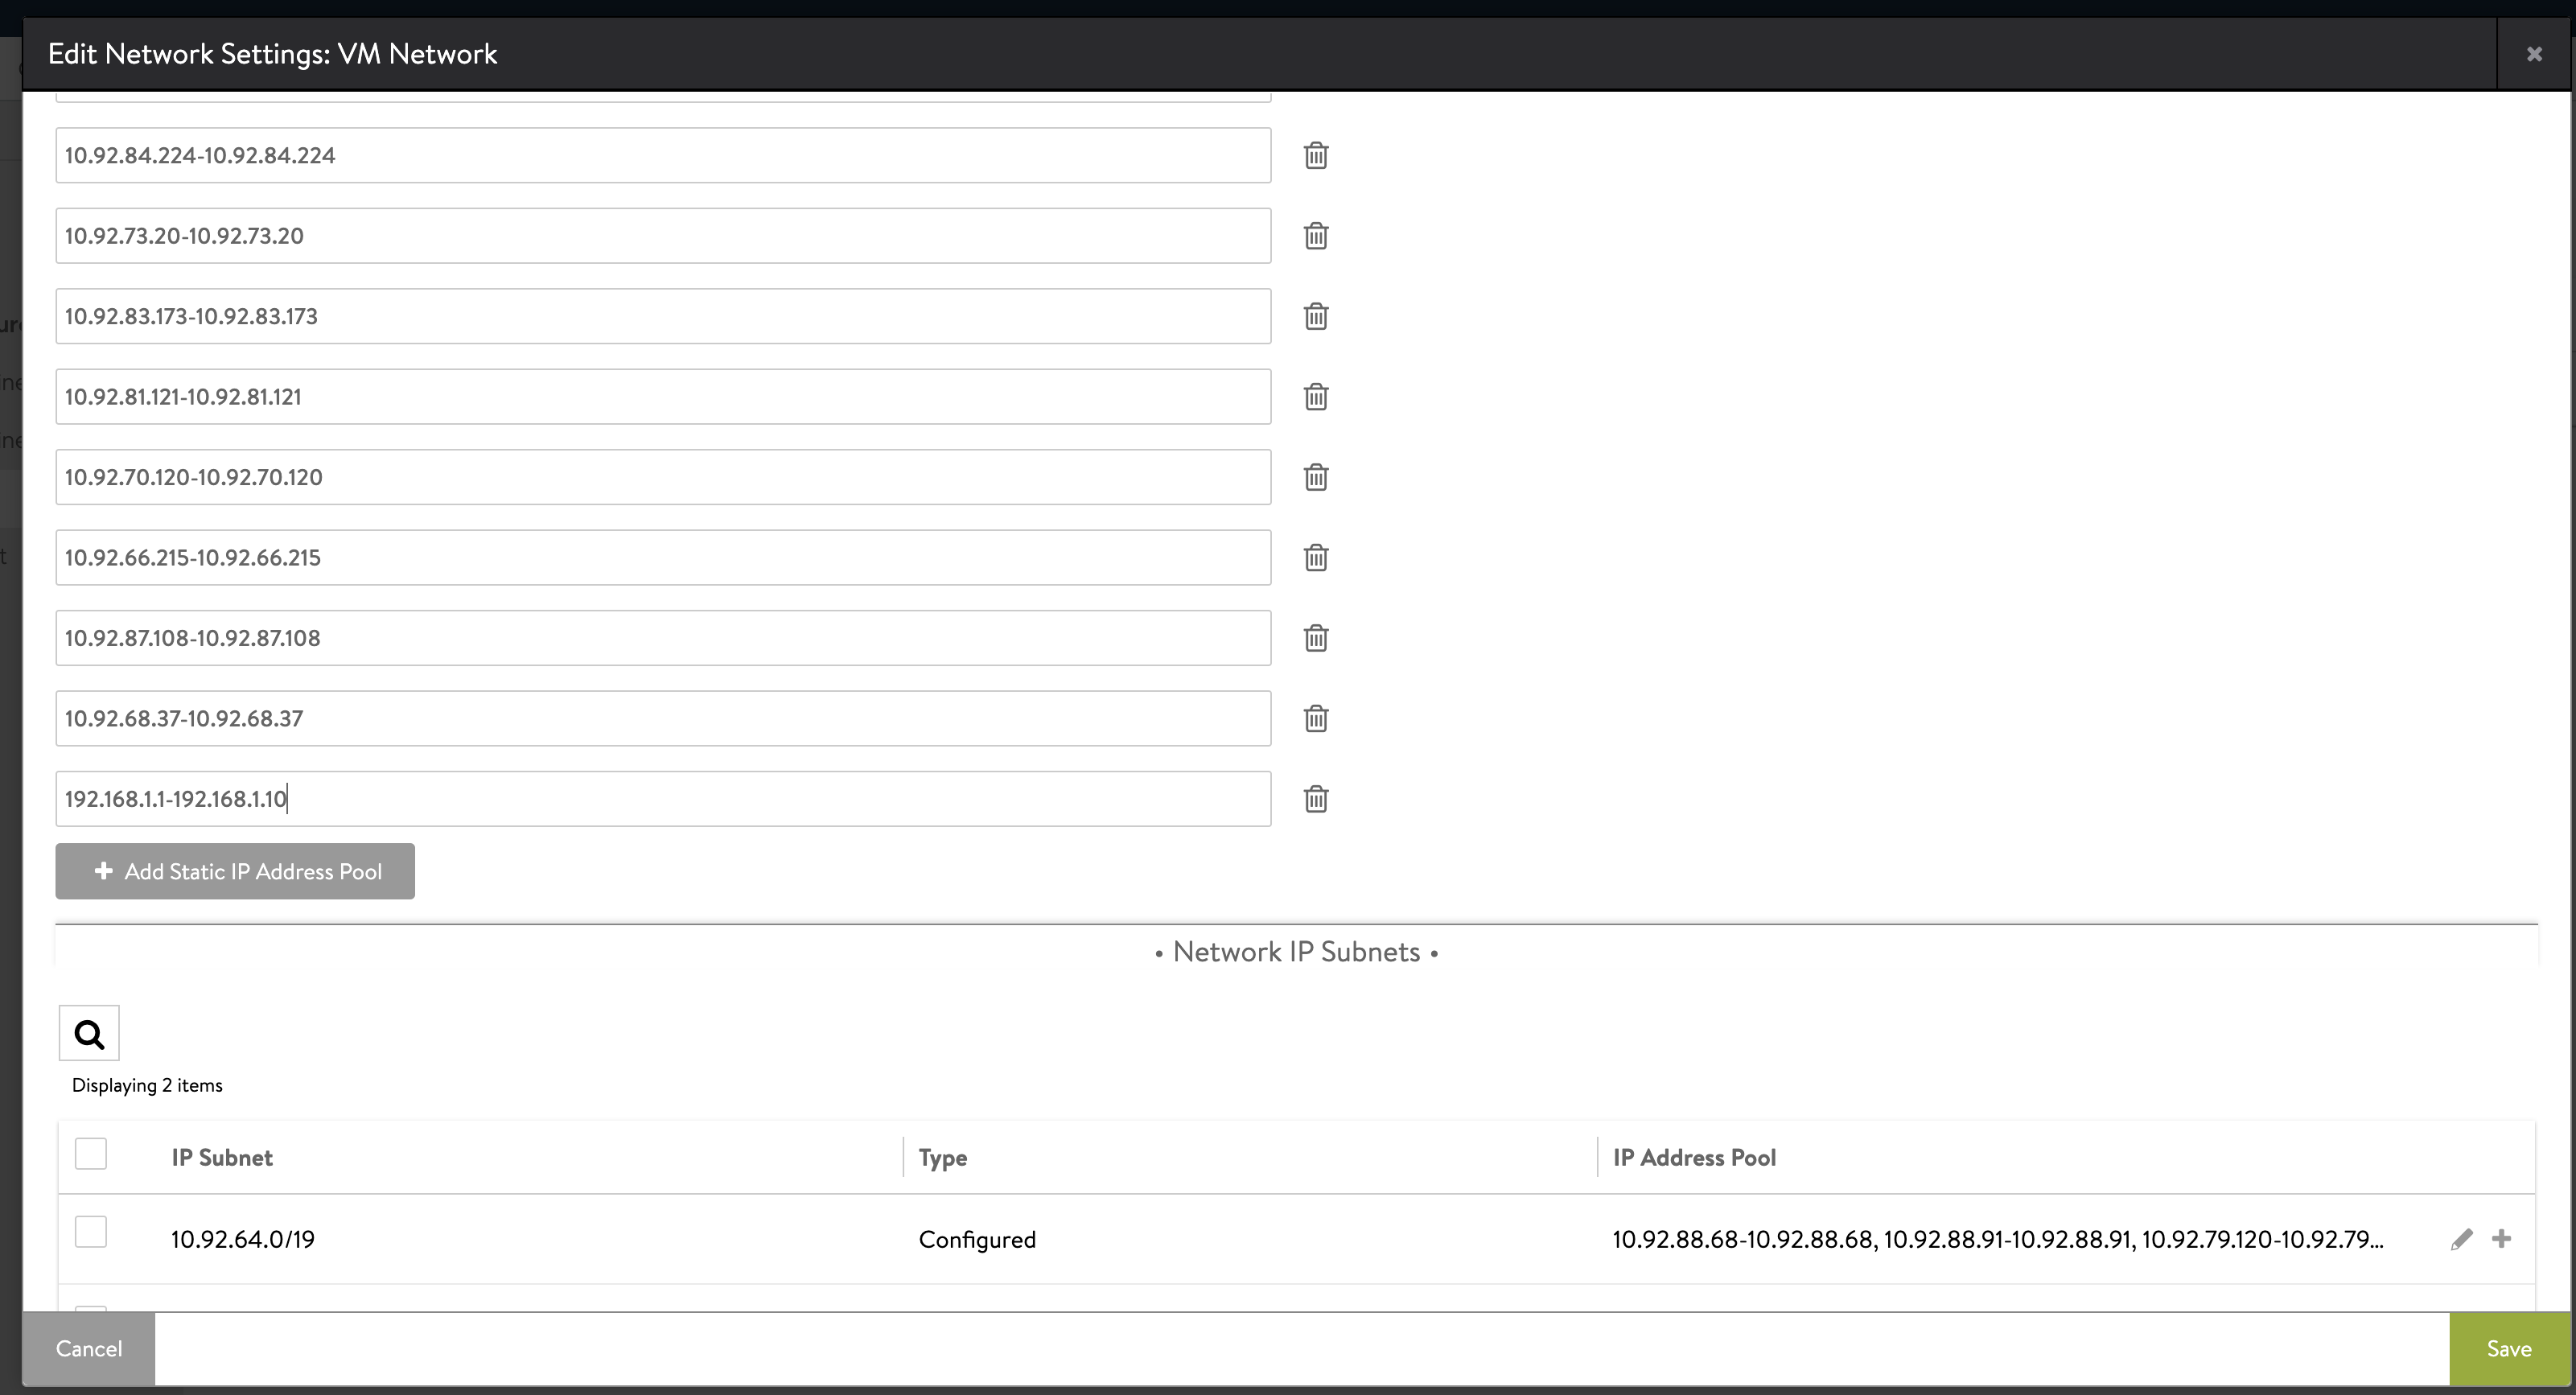Select the IP Subnet column header
The image size is (2576, 1395).
pos(220,1156)
